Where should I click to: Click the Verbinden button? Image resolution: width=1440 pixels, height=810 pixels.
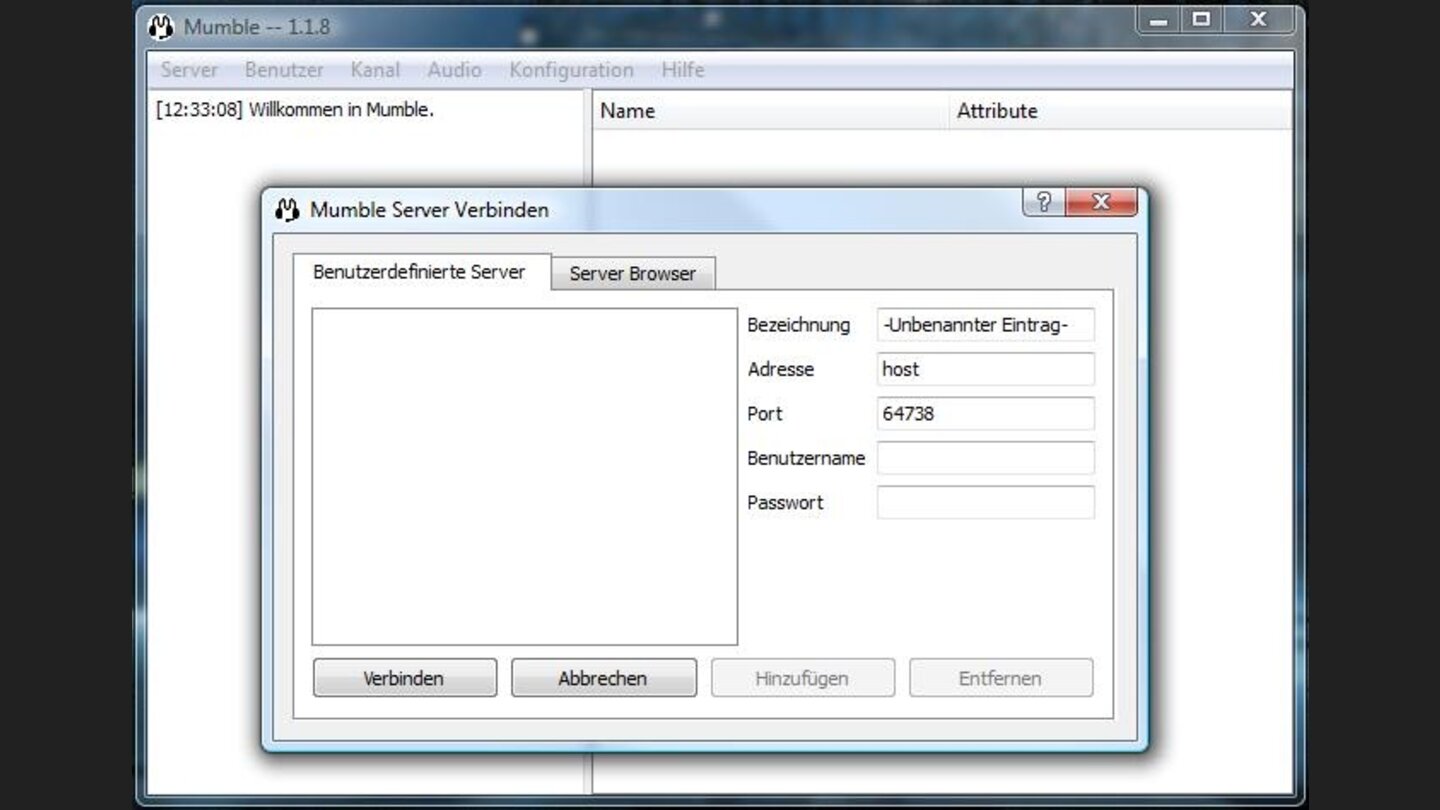[404, 678]
